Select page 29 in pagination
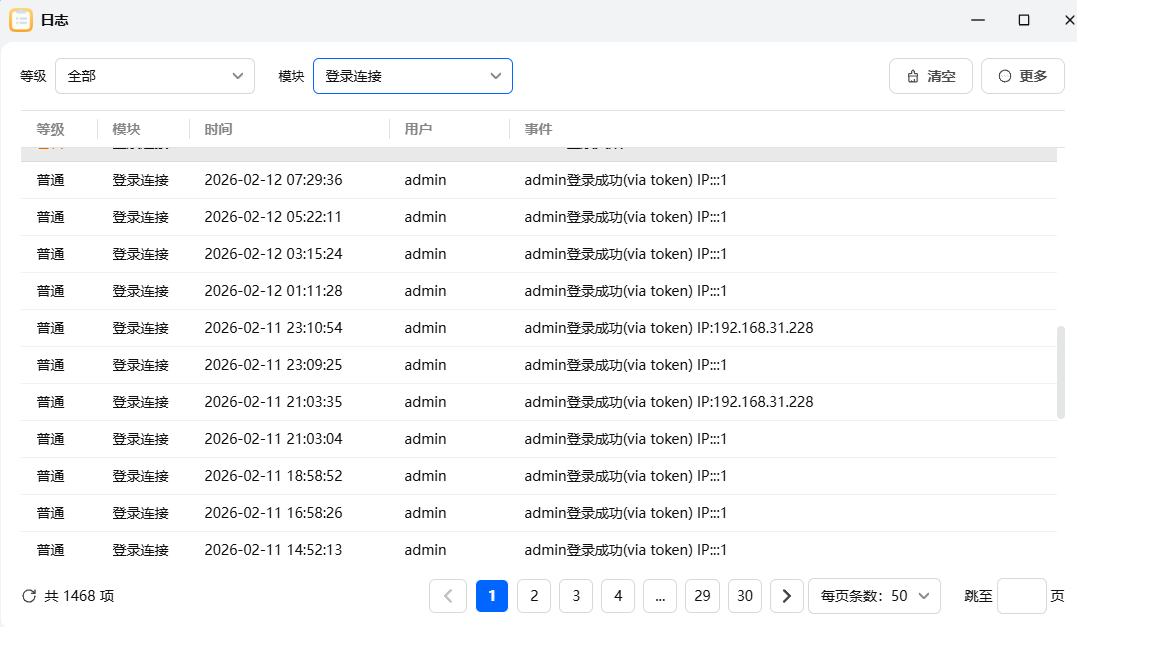This screenshot has height=648, width=1152. [x=702, y=596]
